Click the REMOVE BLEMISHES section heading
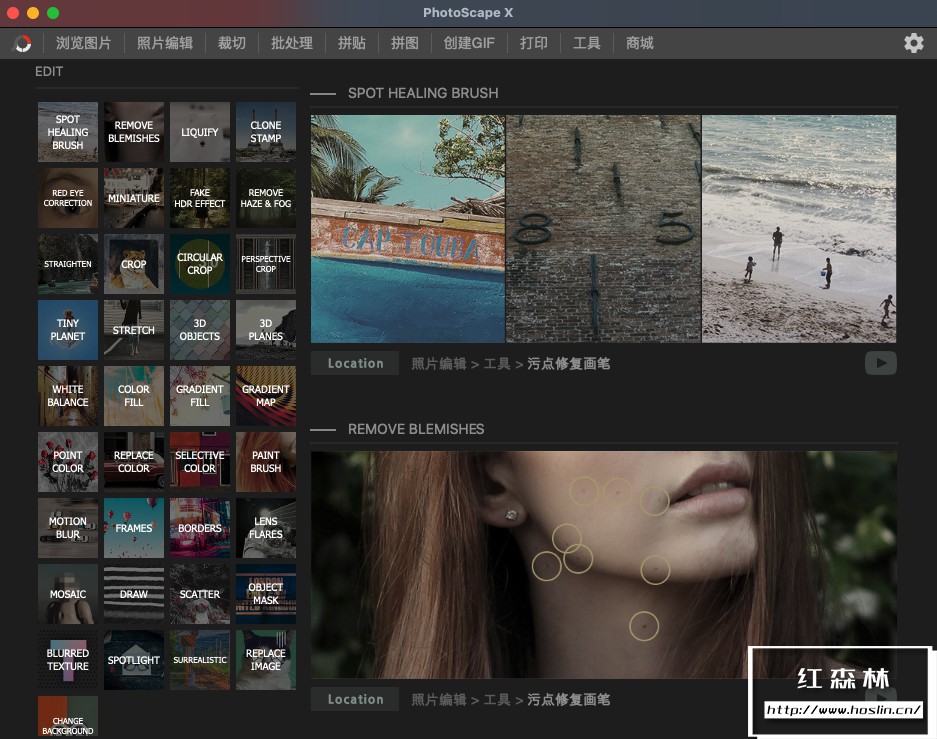This screenshot has width=937, height=739. click(416, 429)
